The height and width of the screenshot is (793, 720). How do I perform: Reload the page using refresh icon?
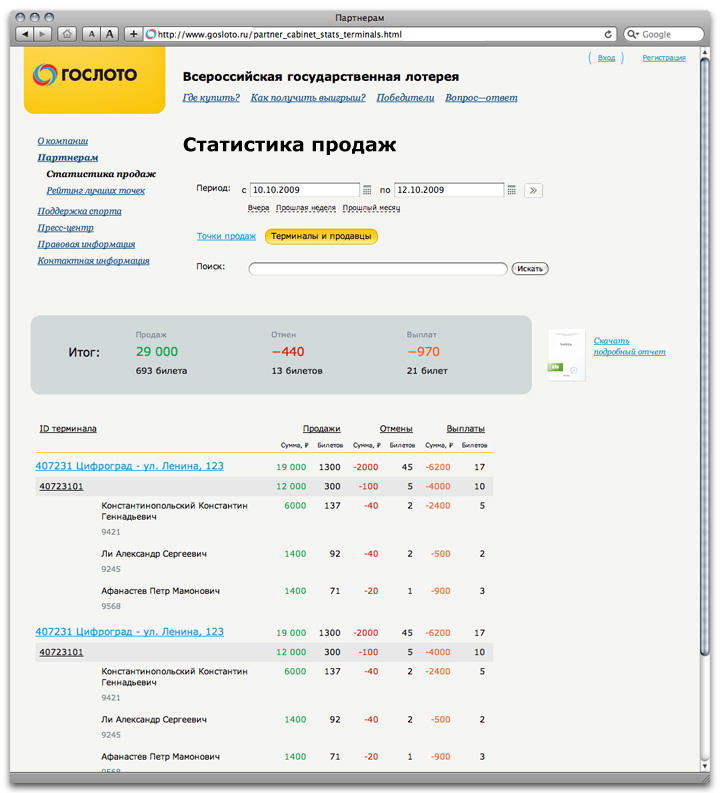click(608, 34)
